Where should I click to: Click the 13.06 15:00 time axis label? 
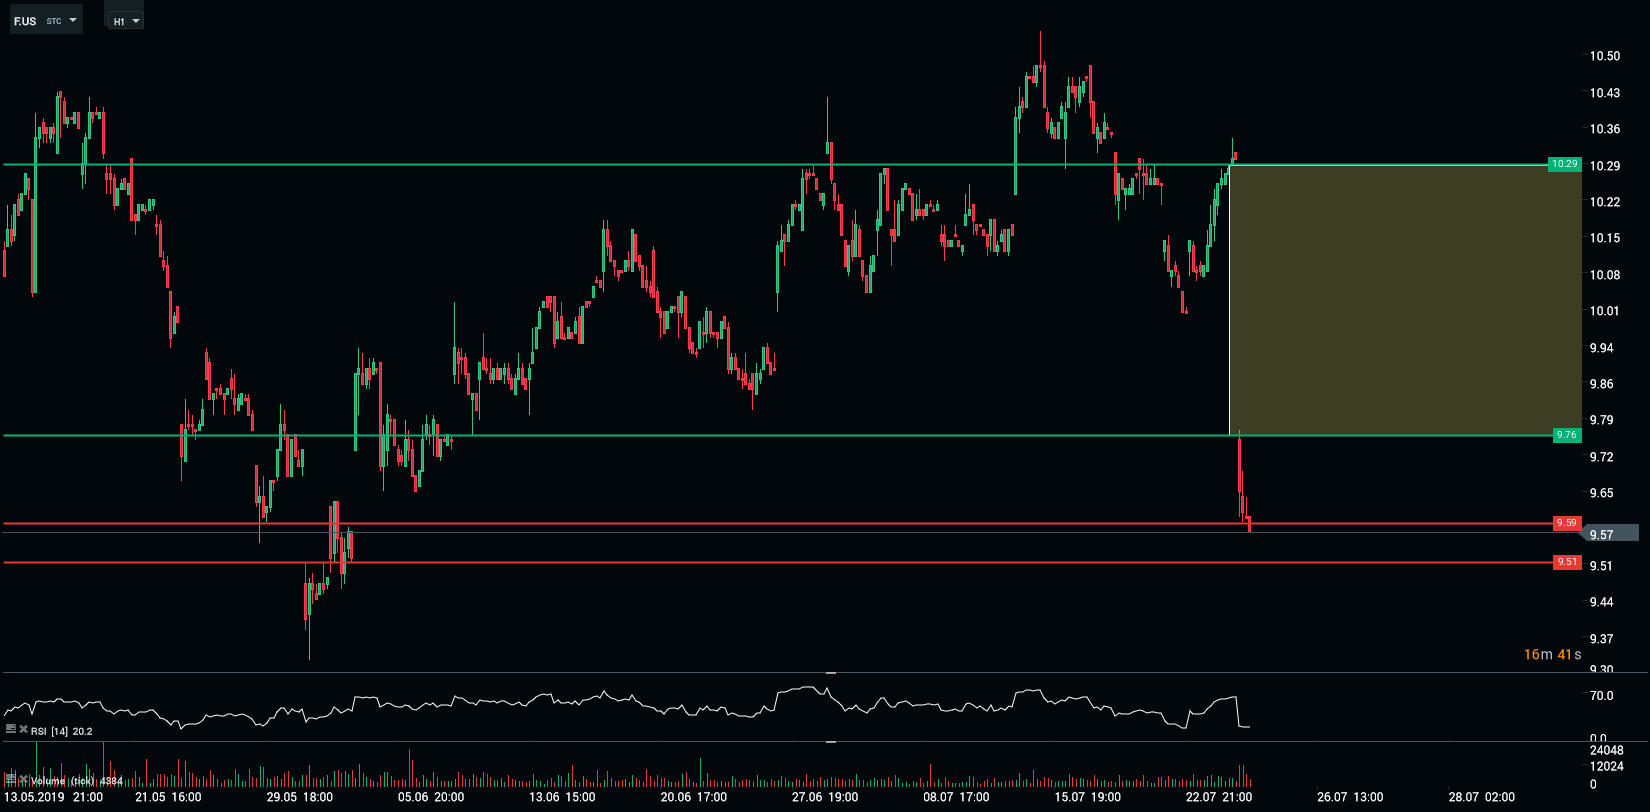coord(562,797)
